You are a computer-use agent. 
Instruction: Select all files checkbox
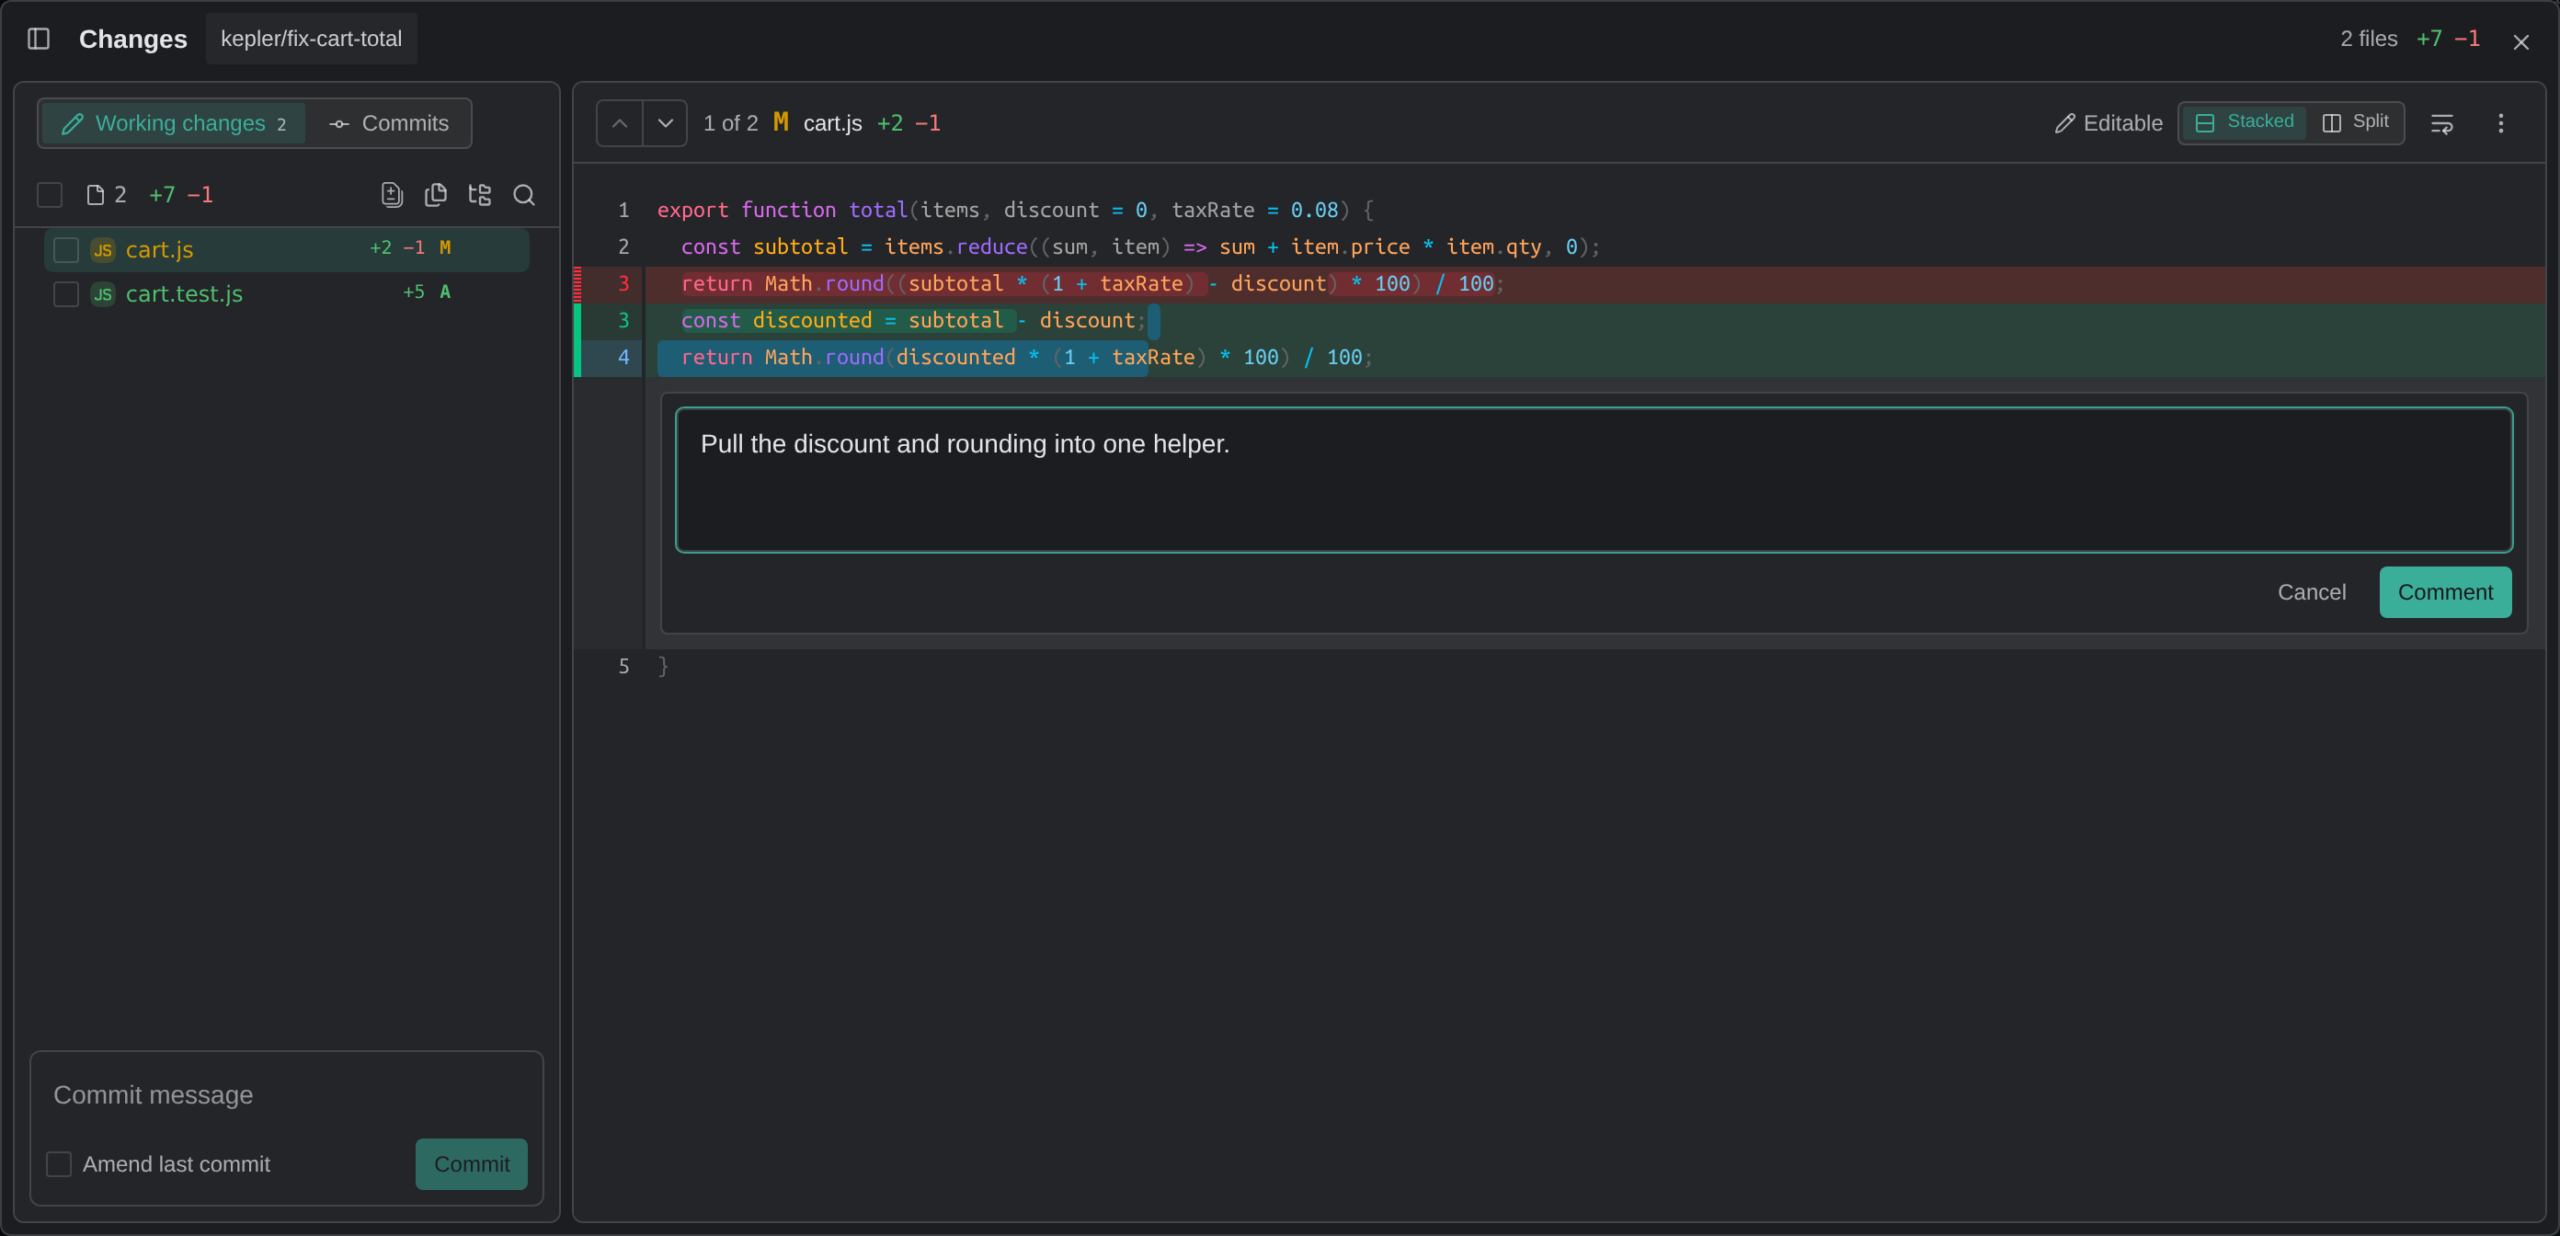[x=49, y=195]
